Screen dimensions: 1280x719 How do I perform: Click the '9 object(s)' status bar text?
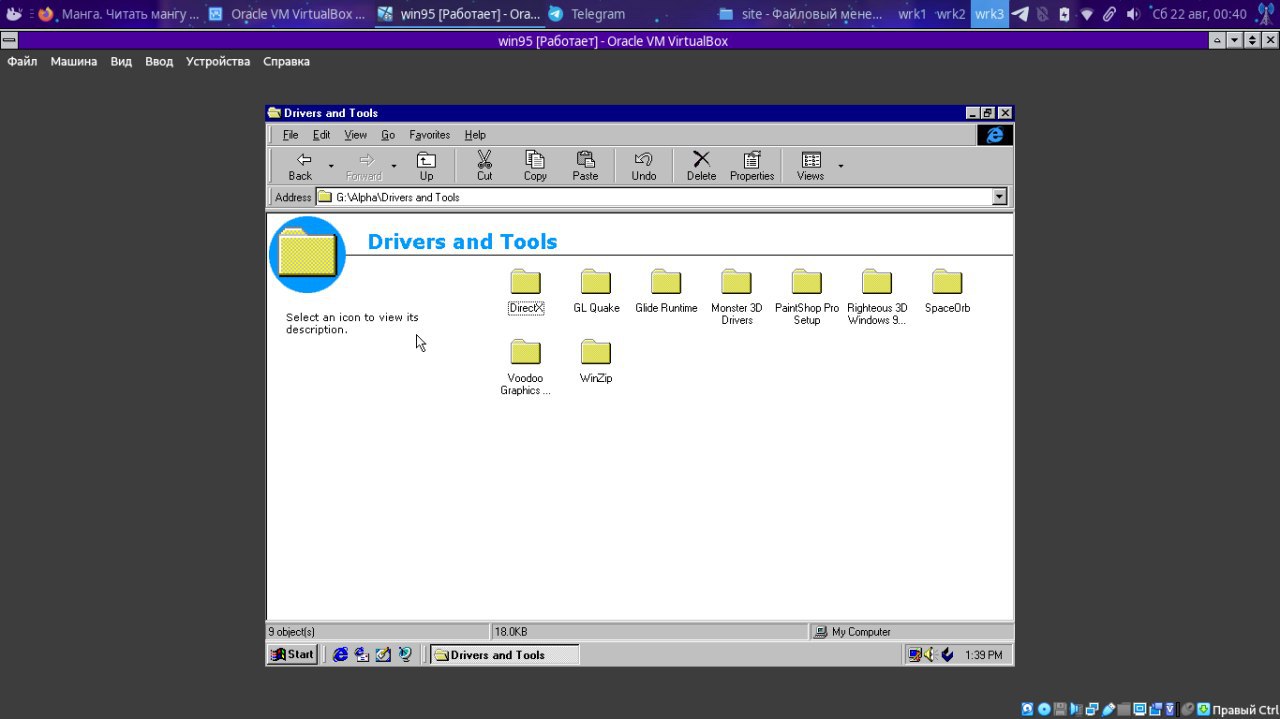click(x=291, y=632)
